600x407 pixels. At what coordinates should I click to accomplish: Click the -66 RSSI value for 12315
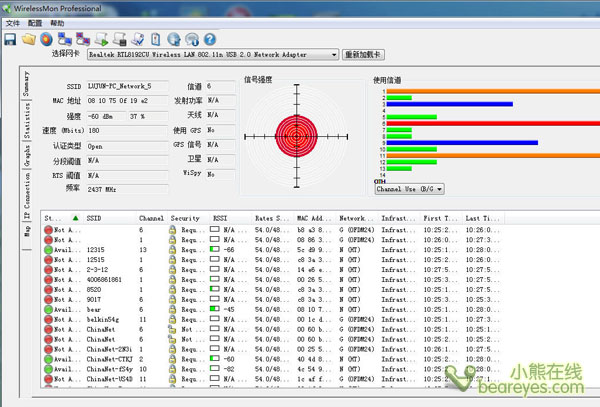(229, 250)
